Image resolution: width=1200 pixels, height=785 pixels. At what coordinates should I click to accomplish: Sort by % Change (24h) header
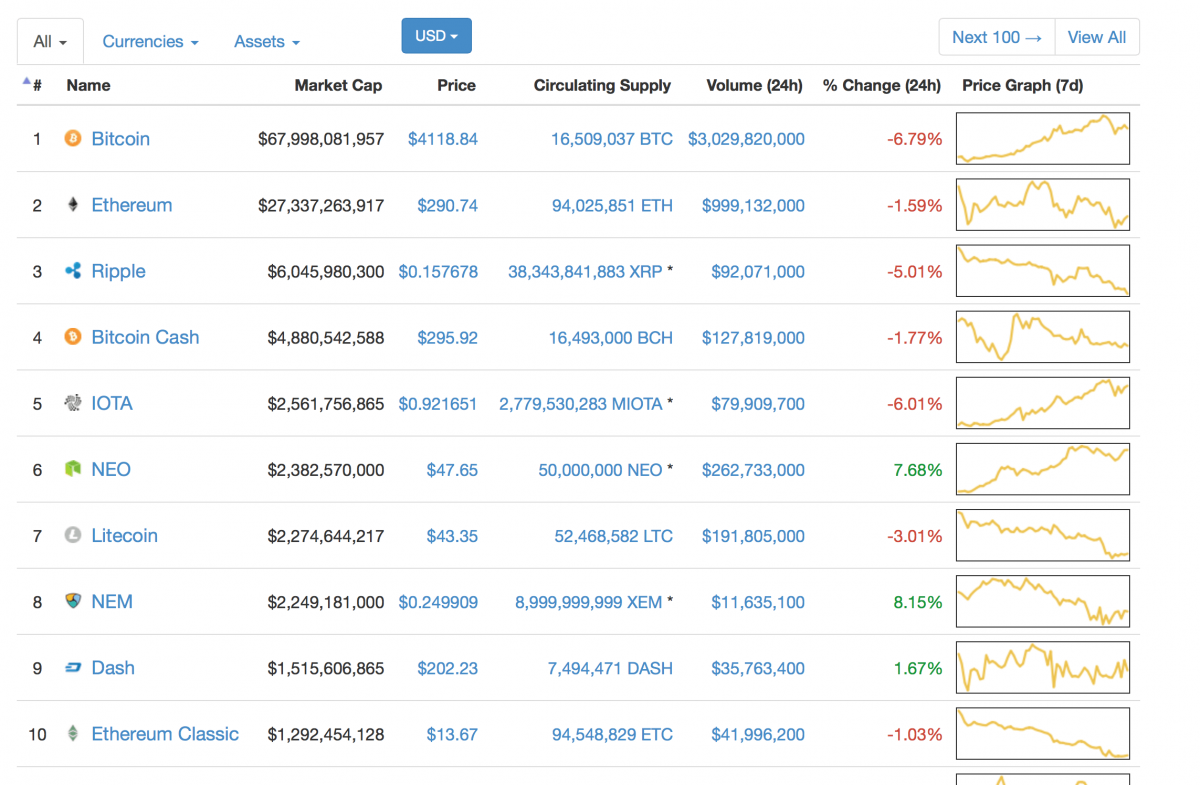click(x=882, y=85)
